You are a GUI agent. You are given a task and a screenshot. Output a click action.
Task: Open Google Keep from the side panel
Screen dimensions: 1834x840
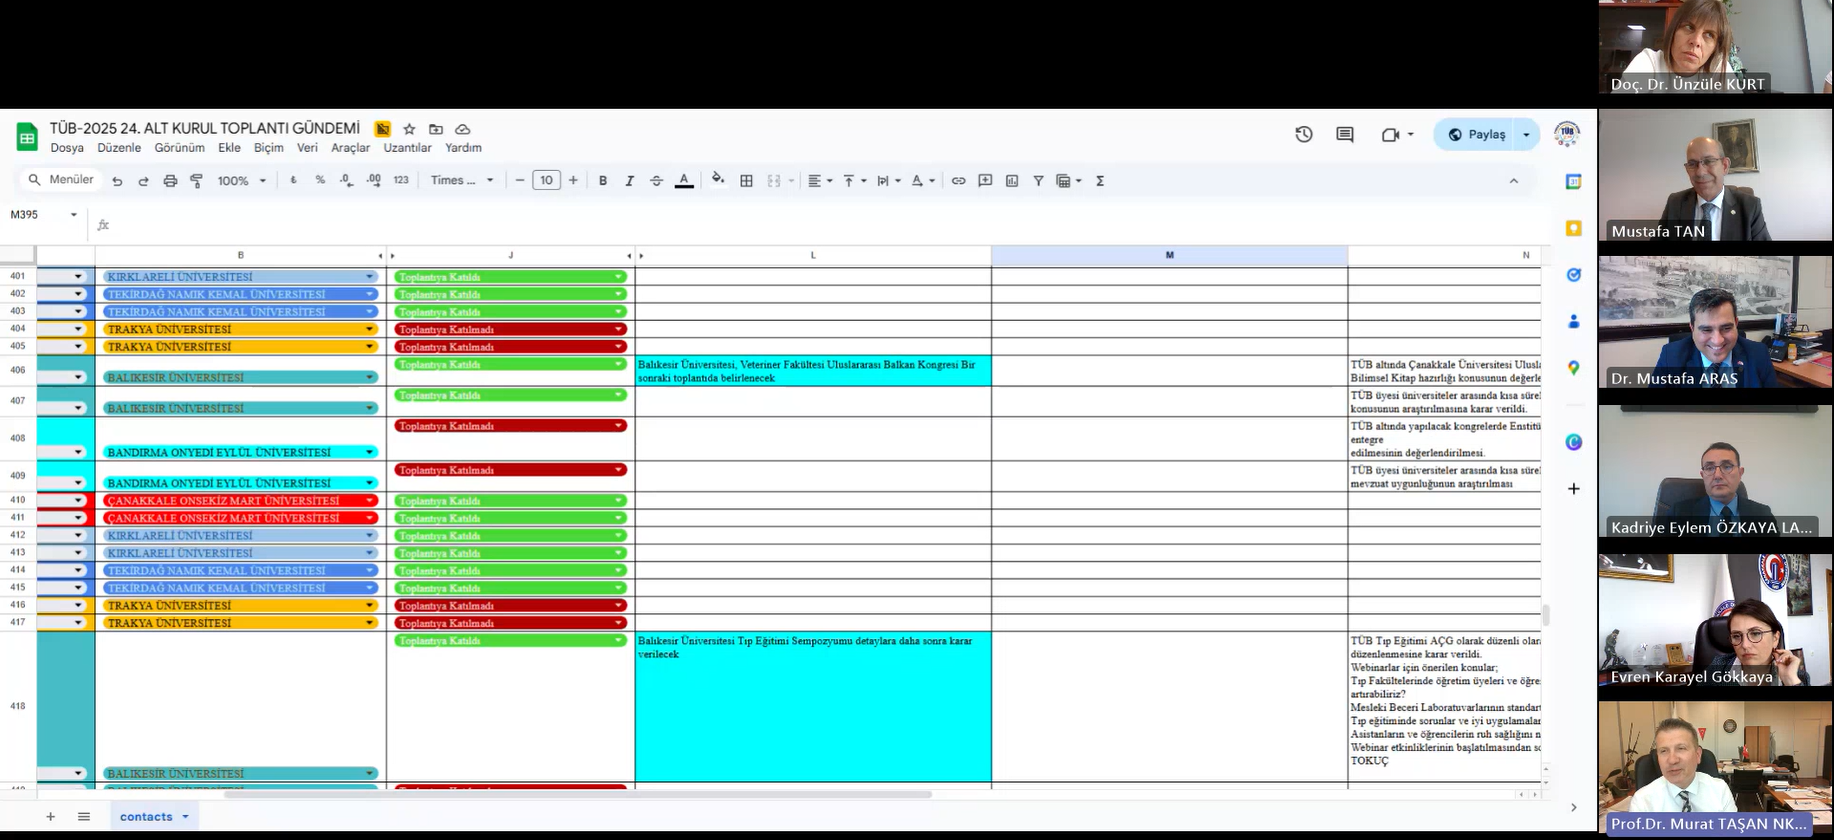pos(1573,229)
